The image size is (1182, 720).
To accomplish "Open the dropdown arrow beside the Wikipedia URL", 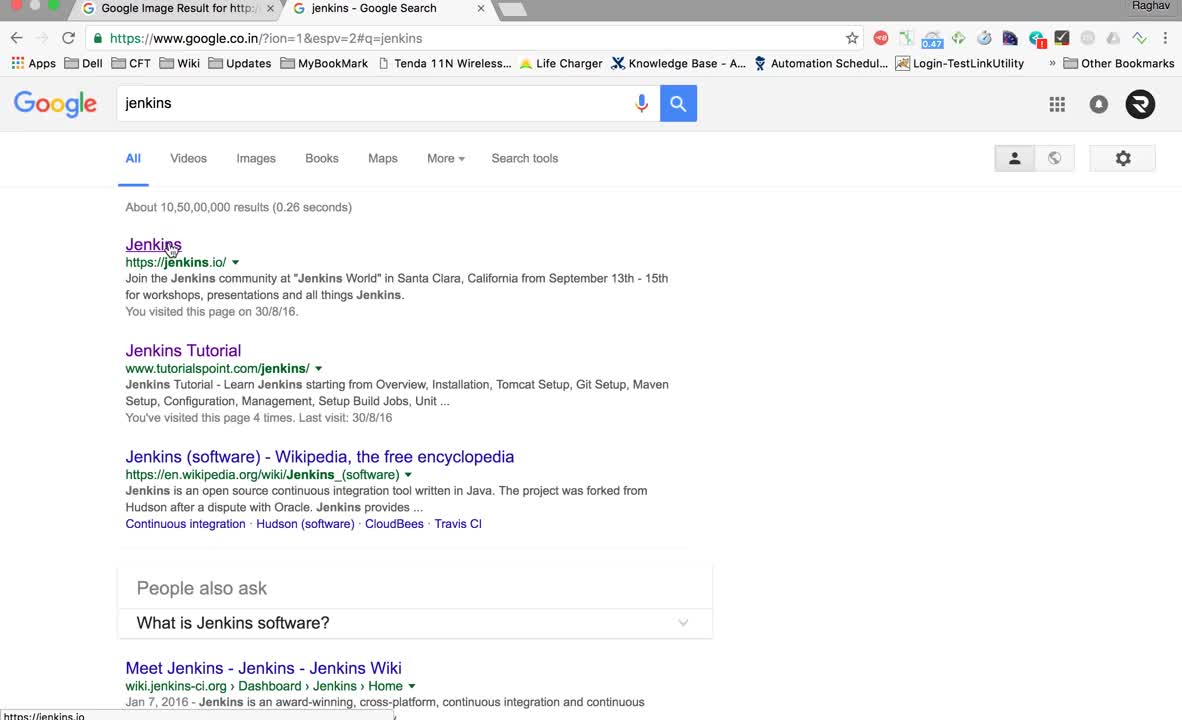I will pyautogui.click(x=408, y=475).
